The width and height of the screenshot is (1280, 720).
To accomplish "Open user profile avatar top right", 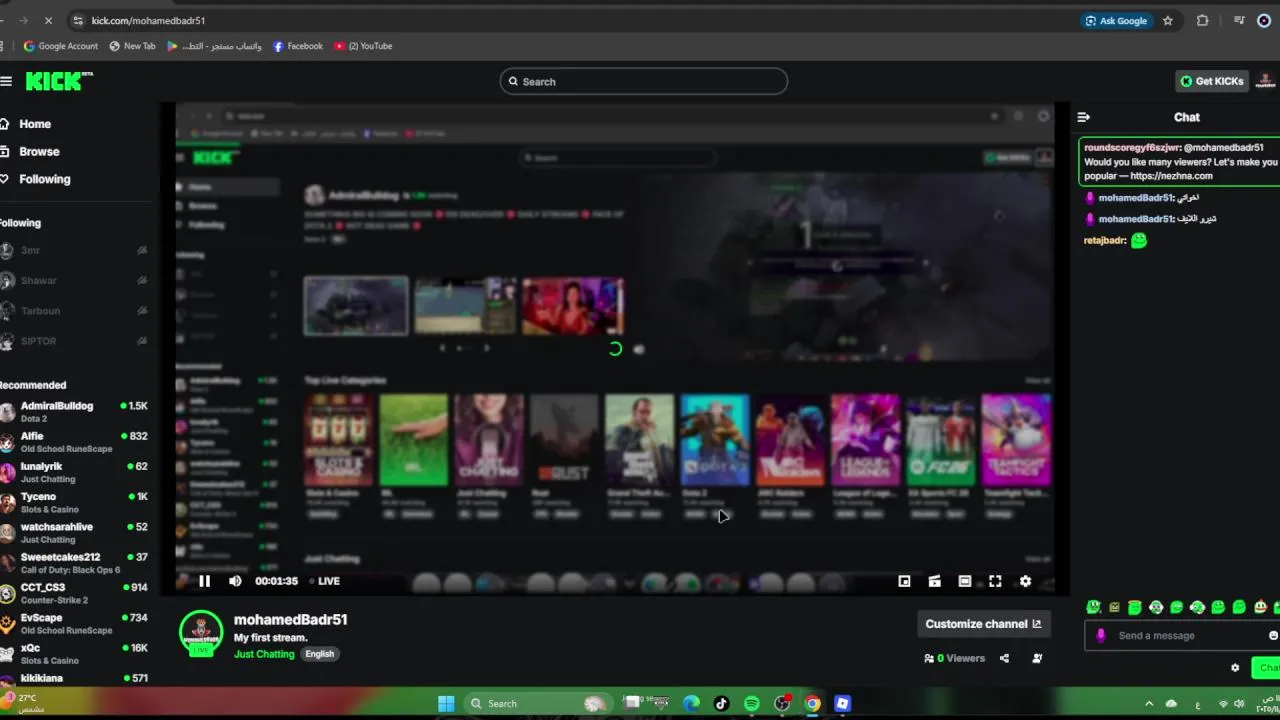I will coord(1265,81).
